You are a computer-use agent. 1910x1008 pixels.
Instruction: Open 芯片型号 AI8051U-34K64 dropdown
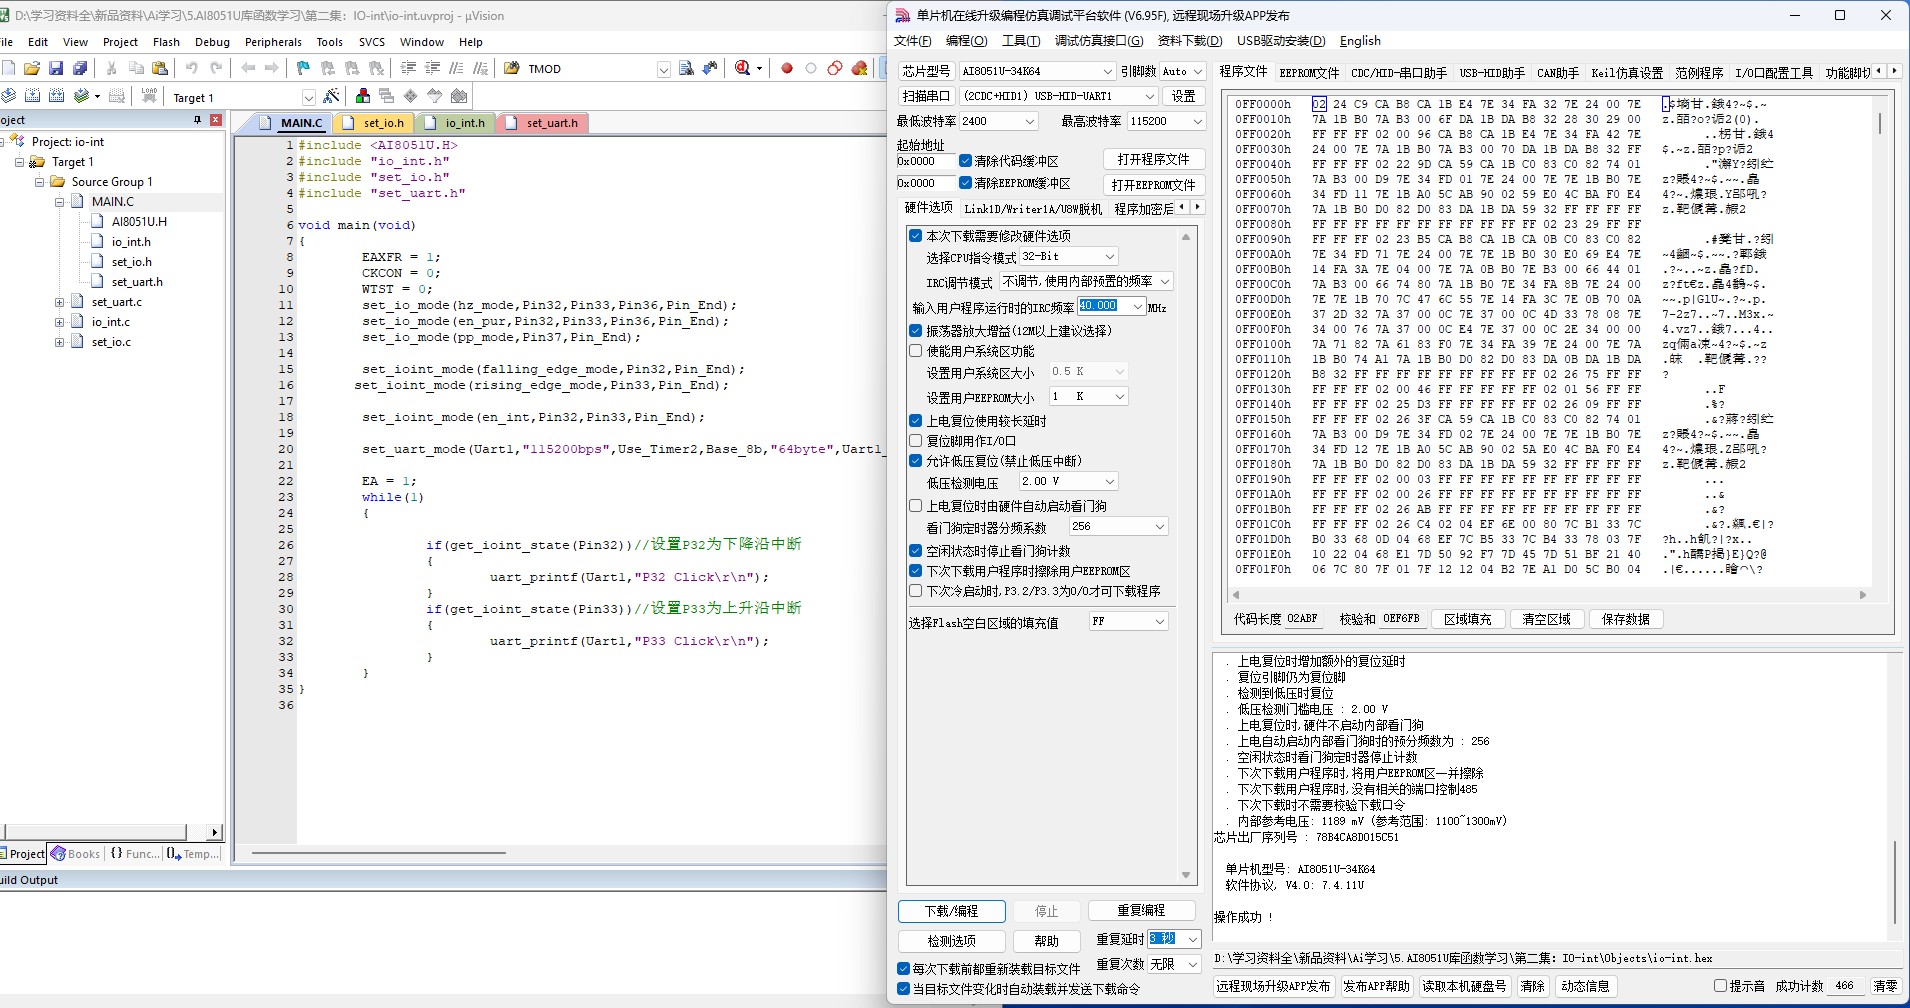(1036, 71)
